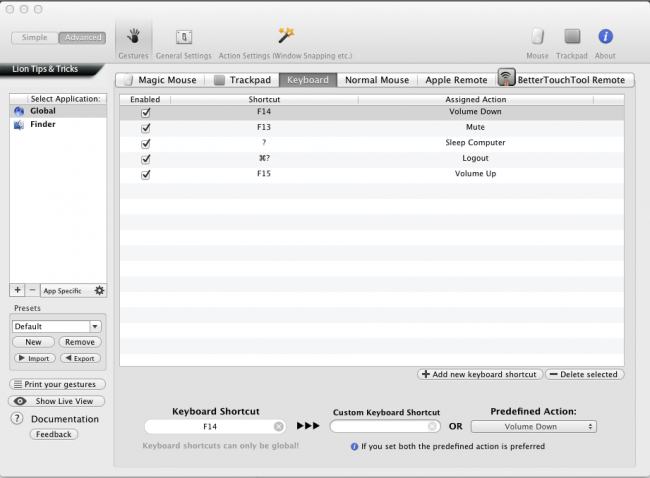
Task: Select the Logout shortcut row
Action: (x=372, y=159)
